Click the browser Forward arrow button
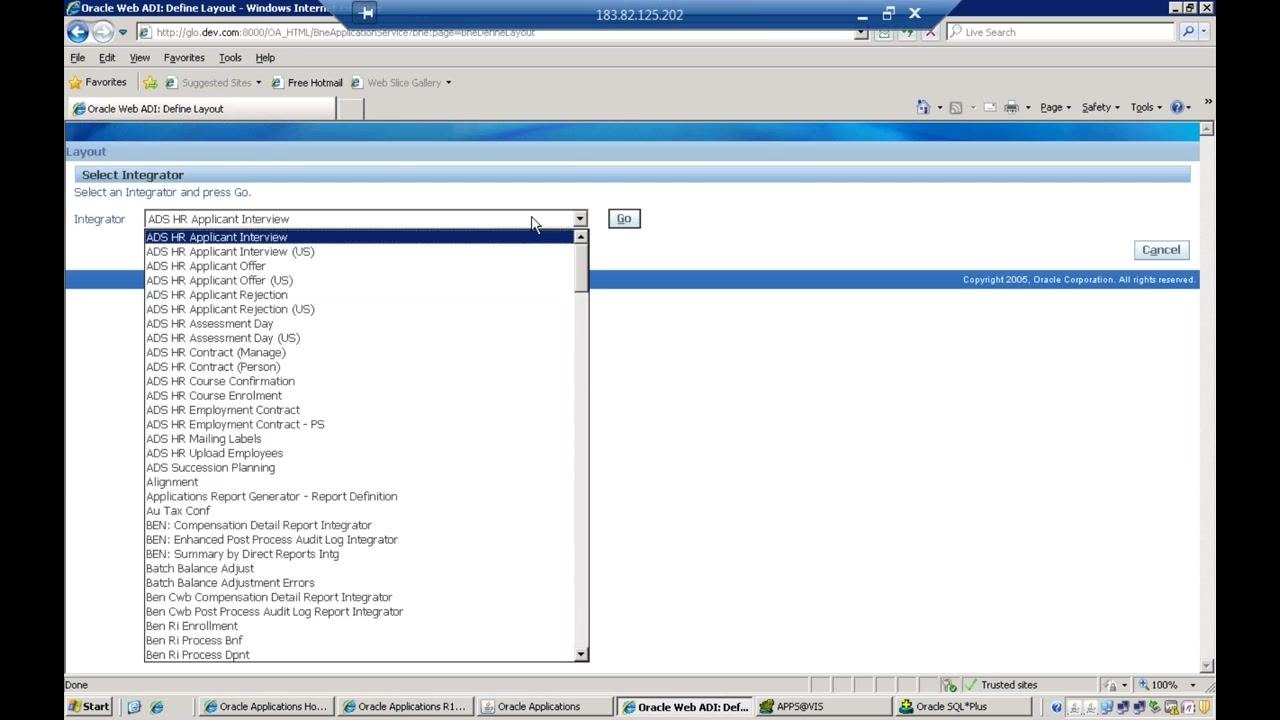The width and height of the screenshot is (1280, 720). pos(102,32)
